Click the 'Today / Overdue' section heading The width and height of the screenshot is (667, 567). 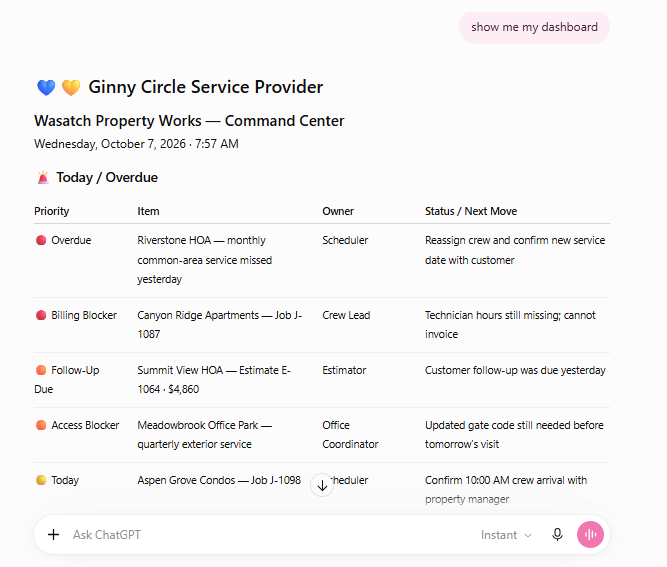(x=107, y=177)
